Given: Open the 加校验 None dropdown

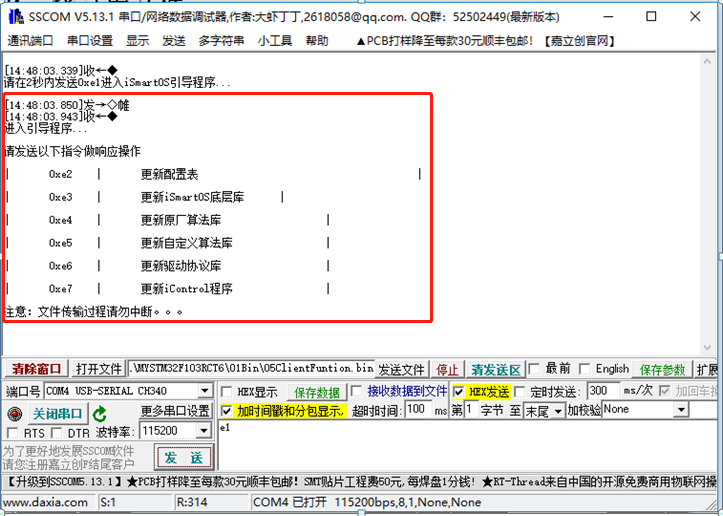Looking at the screenshot, I should tap(681, 410).
